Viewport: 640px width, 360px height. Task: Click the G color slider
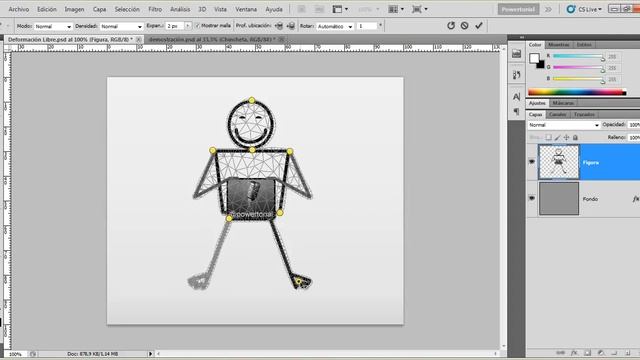(578, 67)
